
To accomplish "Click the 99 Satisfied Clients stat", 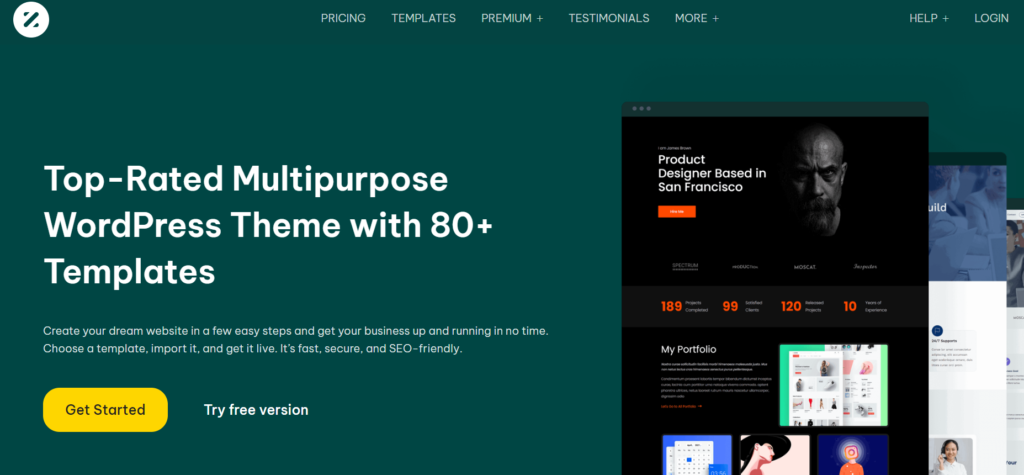I will (743, 306).
